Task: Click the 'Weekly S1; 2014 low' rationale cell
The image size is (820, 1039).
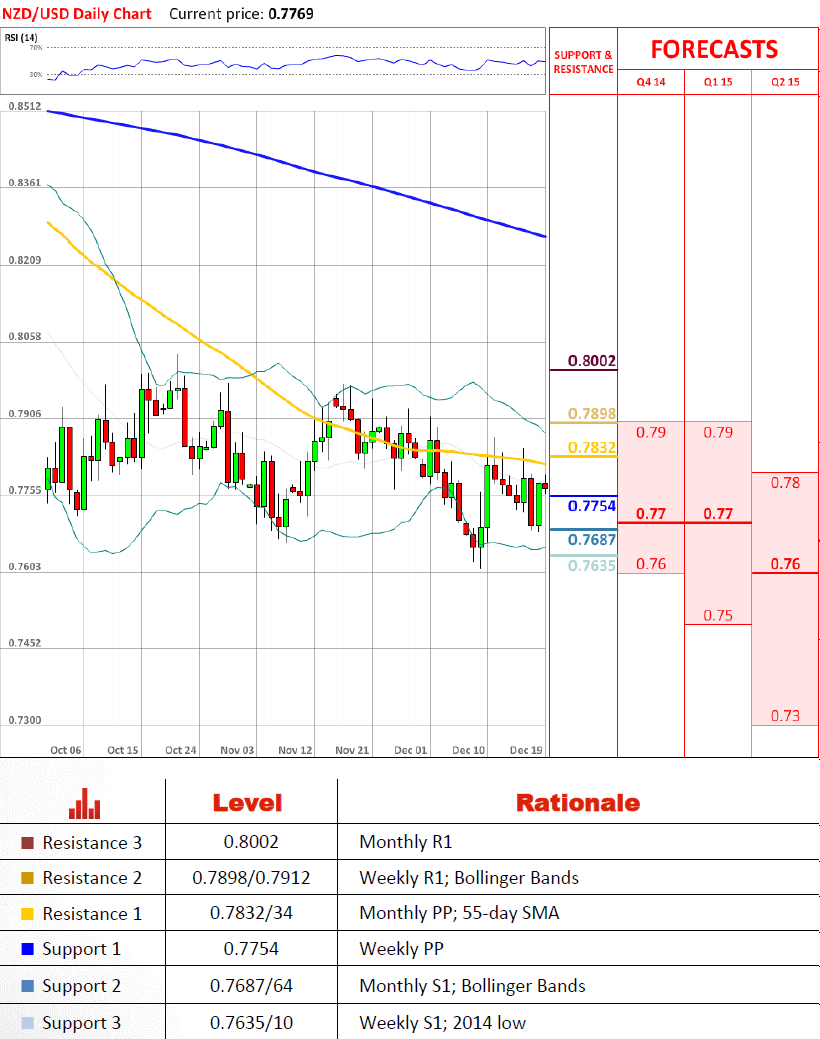Action: (x=443, y=1023)
